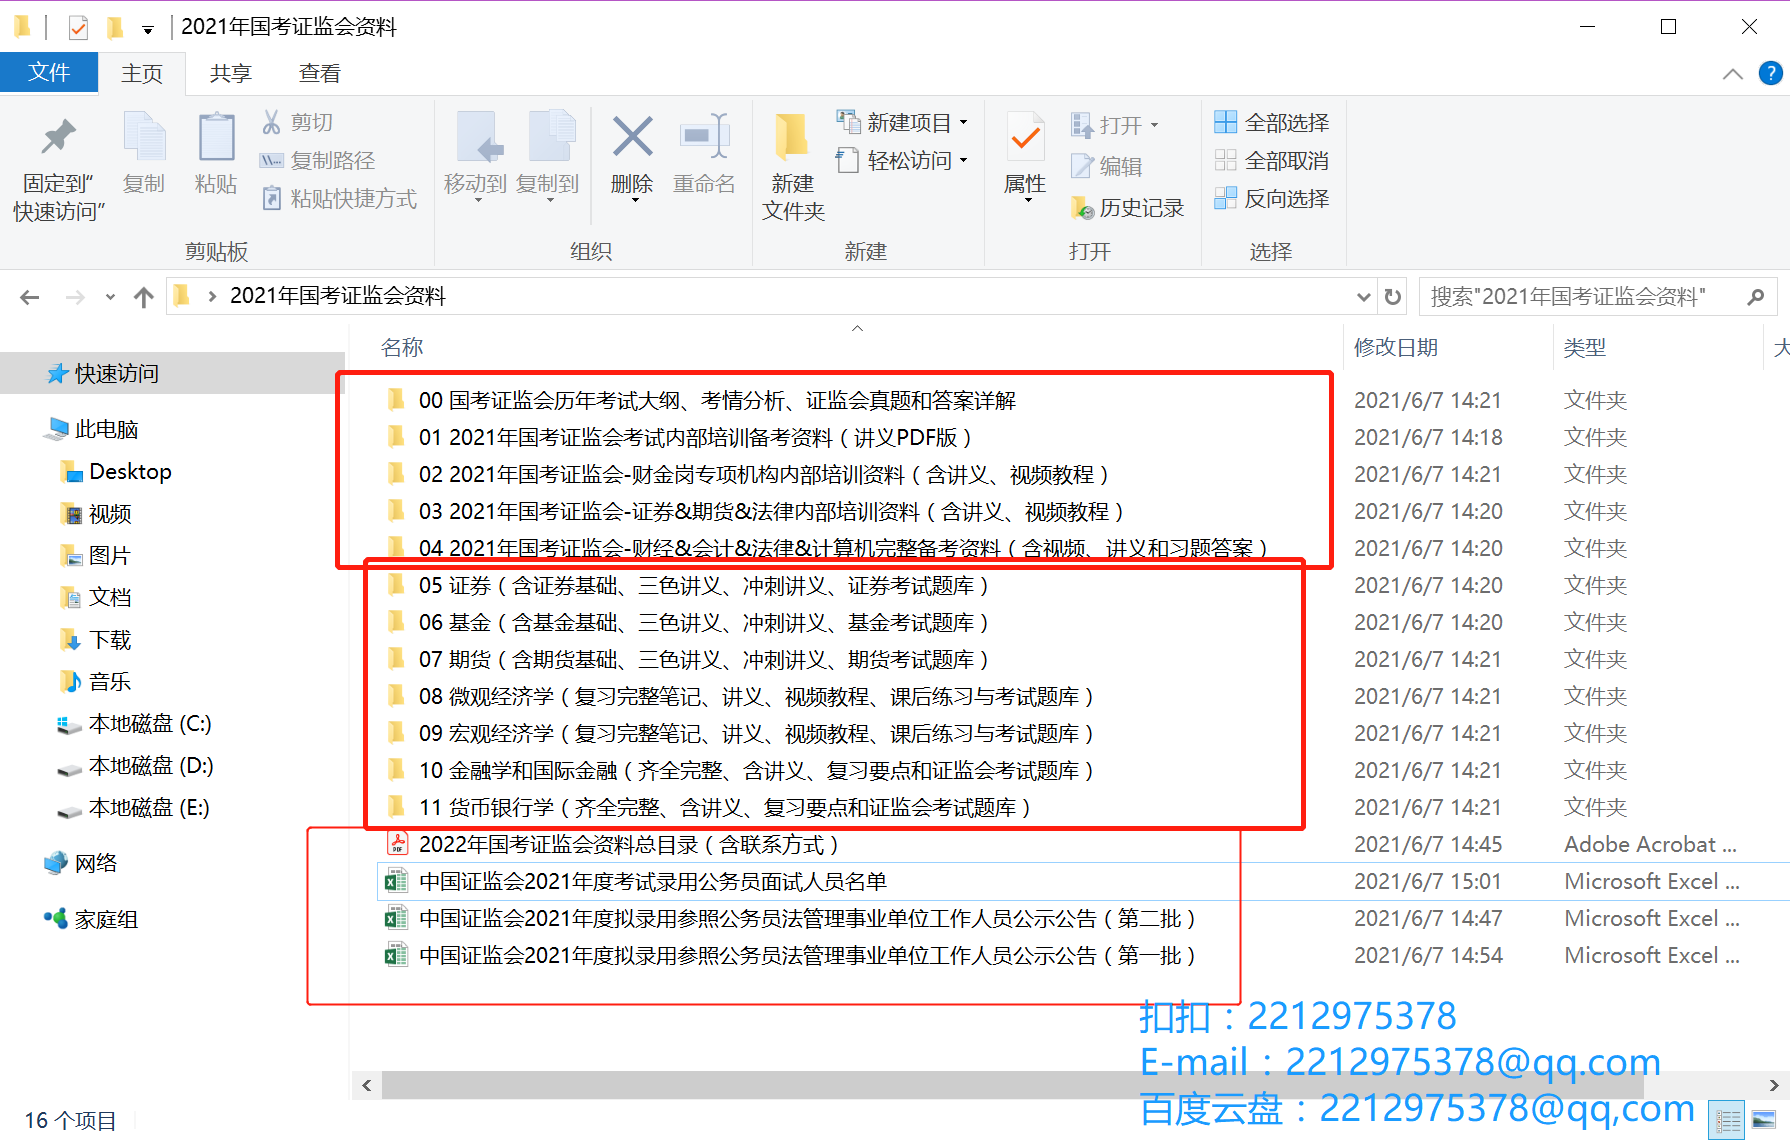Click Paste shortcut (粘贴快捷方式)
The image size is (1790, 1140).
coord(339,199)
